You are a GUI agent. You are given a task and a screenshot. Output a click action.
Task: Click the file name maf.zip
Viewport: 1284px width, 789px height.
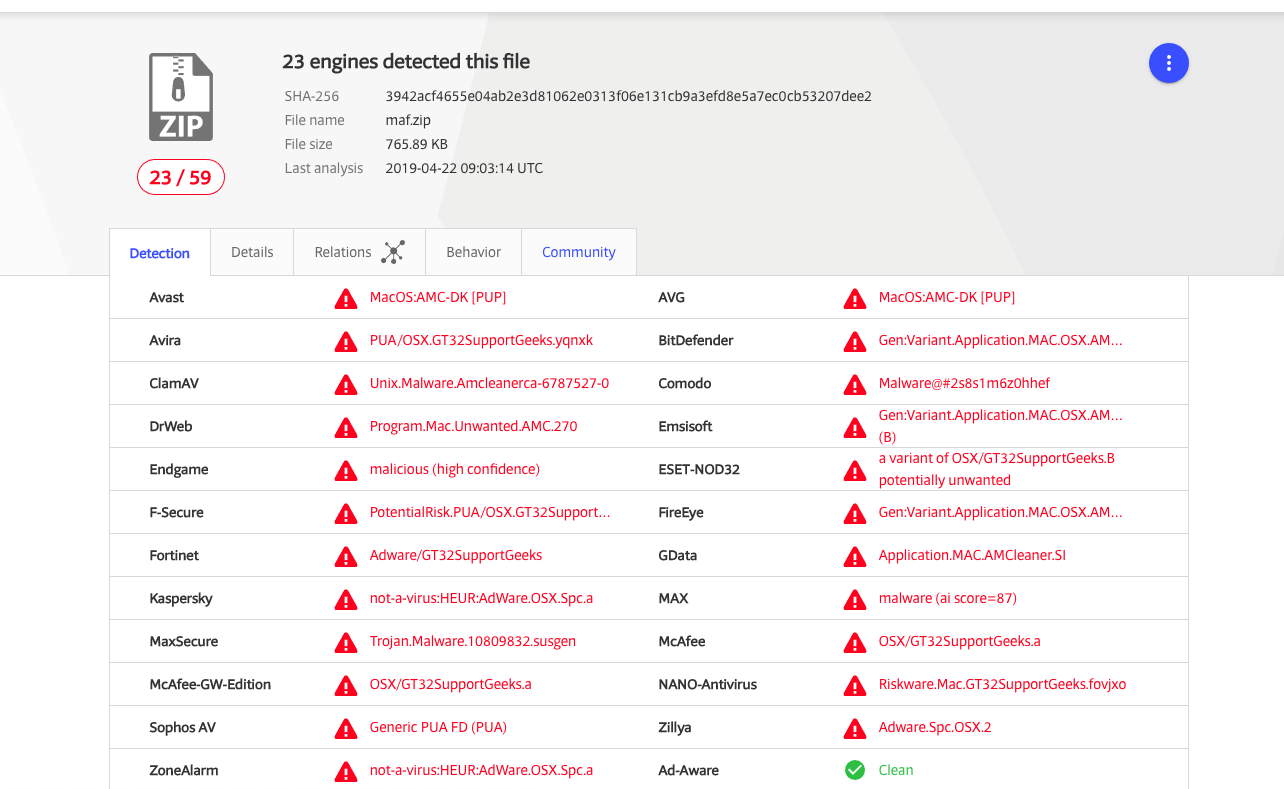pos(409,120)
